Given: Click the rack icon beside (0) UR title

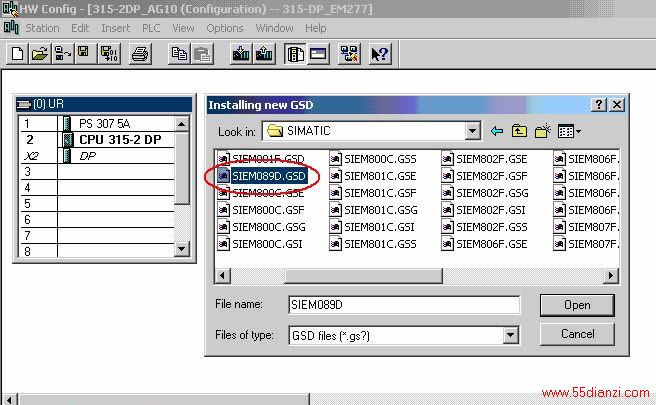Looking at the screenshot, I should [x=24, y=104].
